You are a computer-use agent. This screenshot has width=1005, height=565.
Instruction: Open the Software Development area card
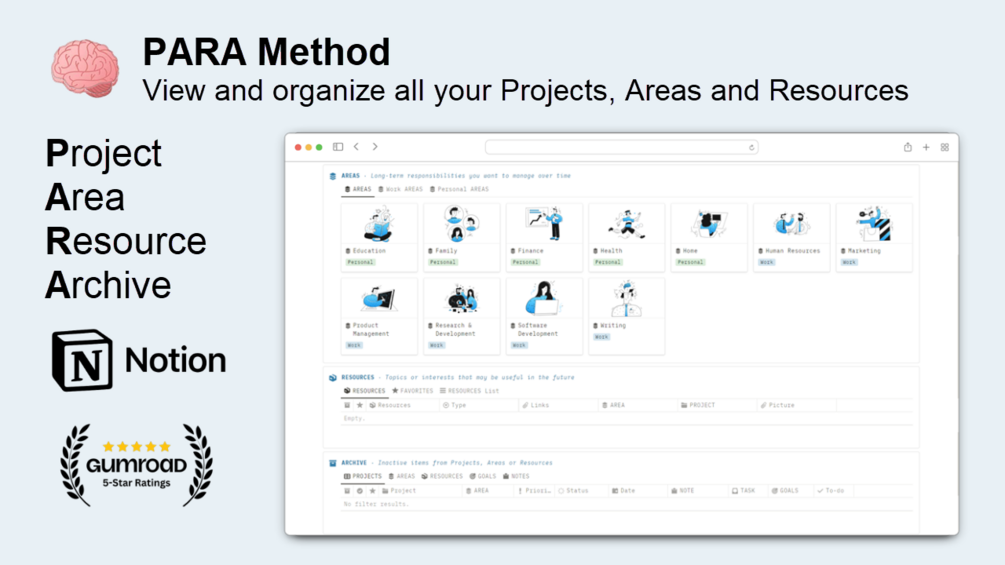pos(544,316)
